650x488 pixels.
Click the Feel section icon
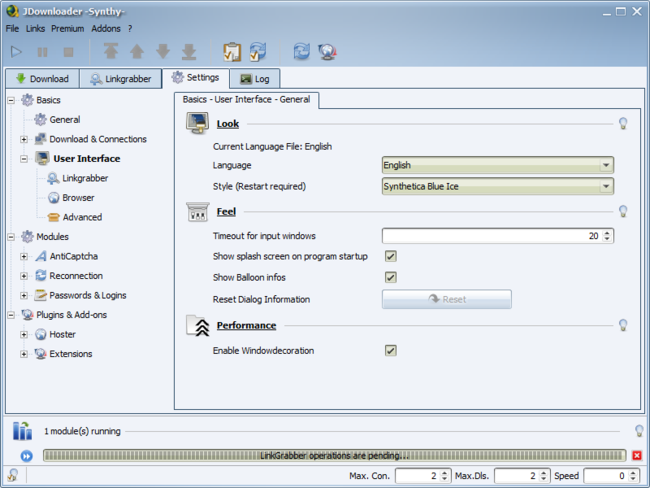[198, 211]
